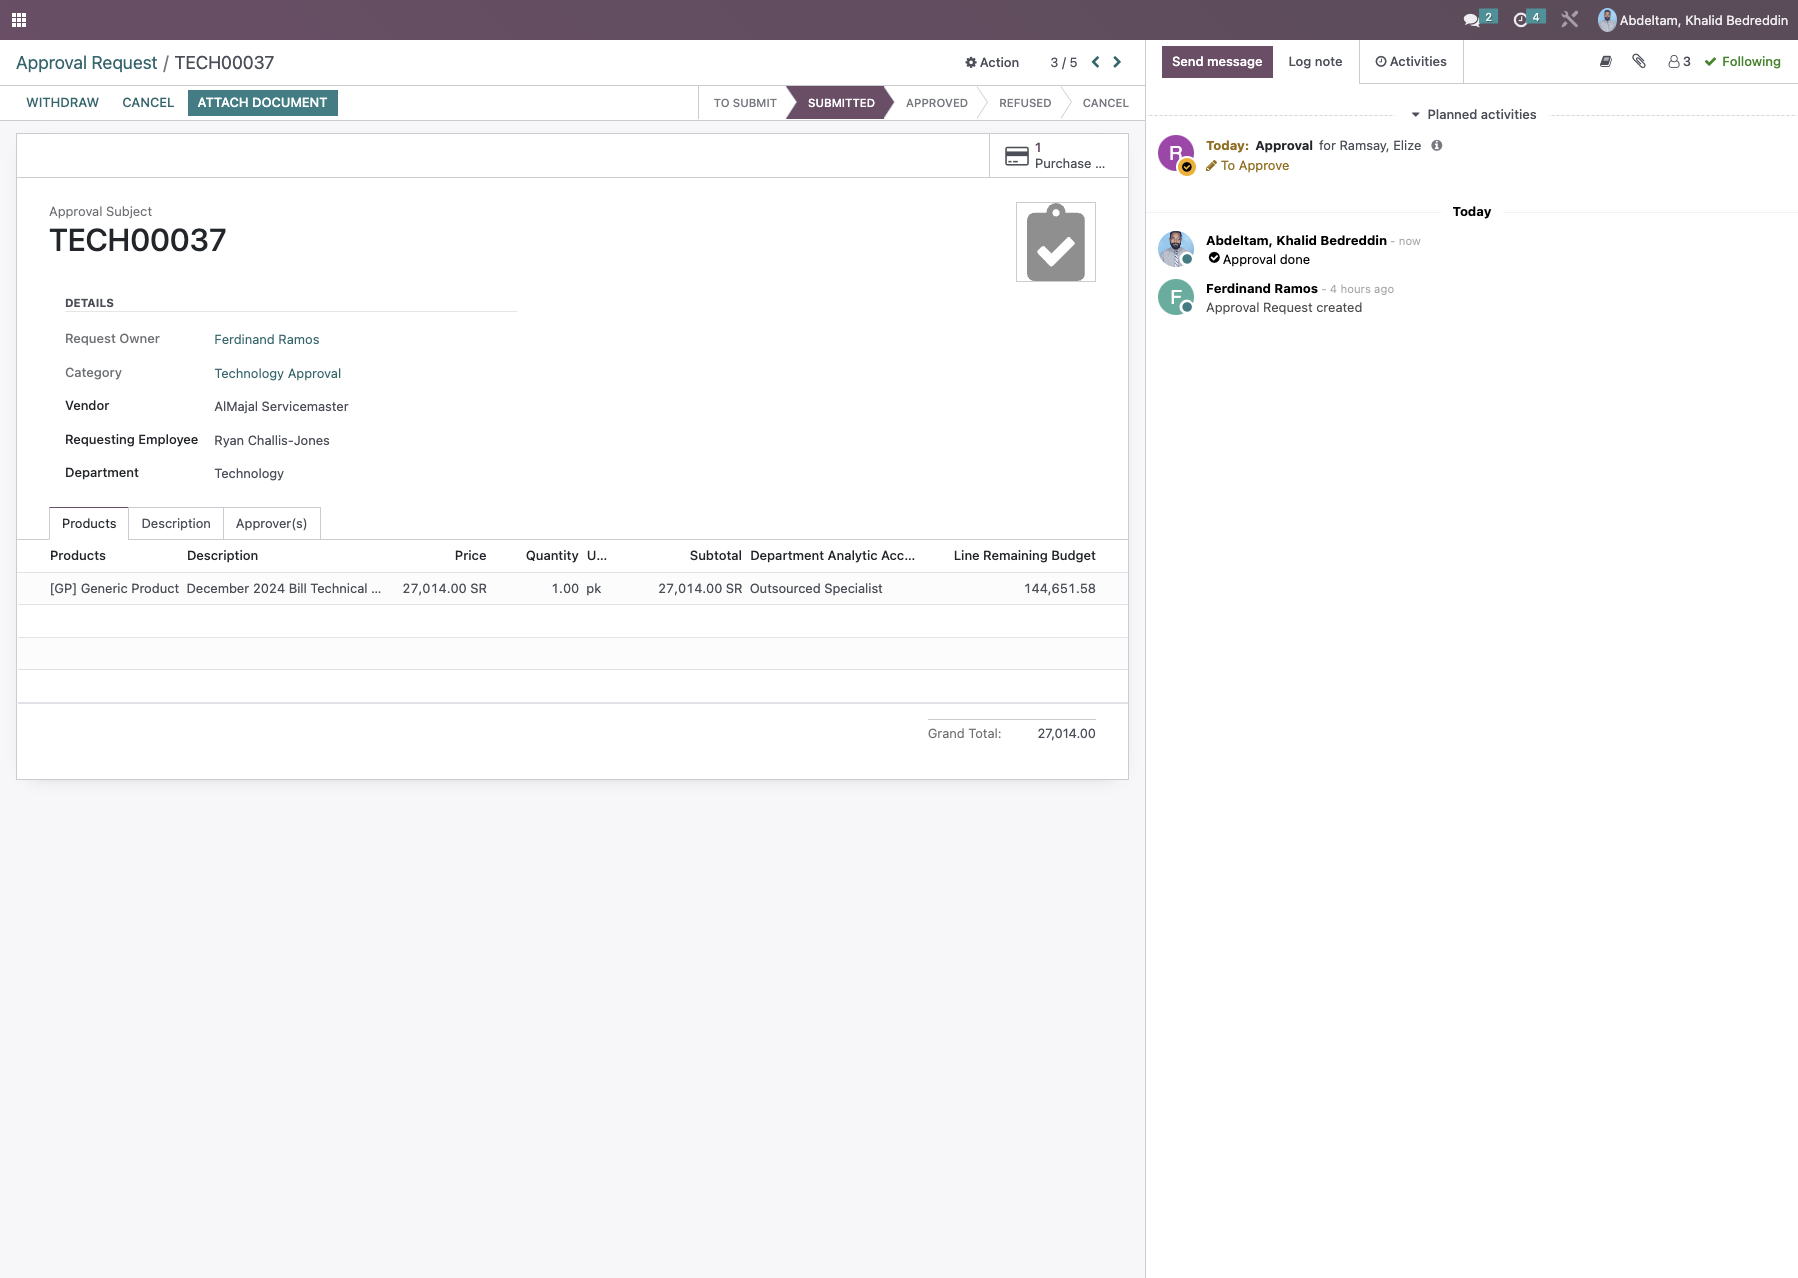The image size is (1798, 1278).
Task: Click Attach Document button
Action: click(262, 103)
